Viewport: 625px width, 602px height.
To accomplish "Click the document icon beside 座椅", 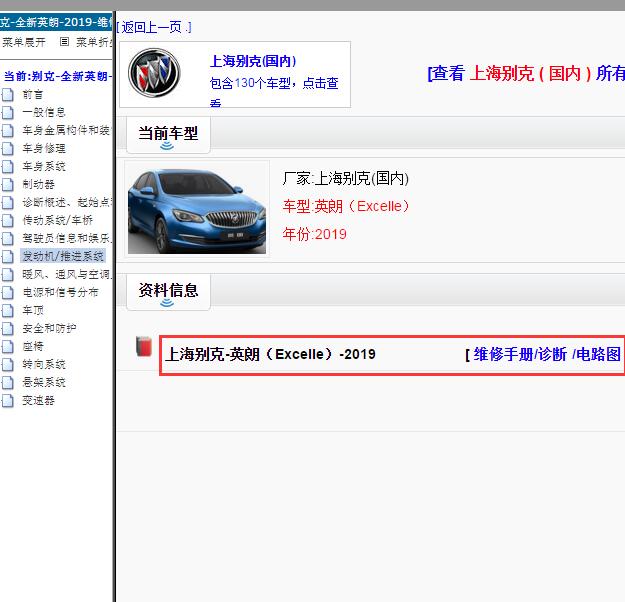I will click(8, 346).
